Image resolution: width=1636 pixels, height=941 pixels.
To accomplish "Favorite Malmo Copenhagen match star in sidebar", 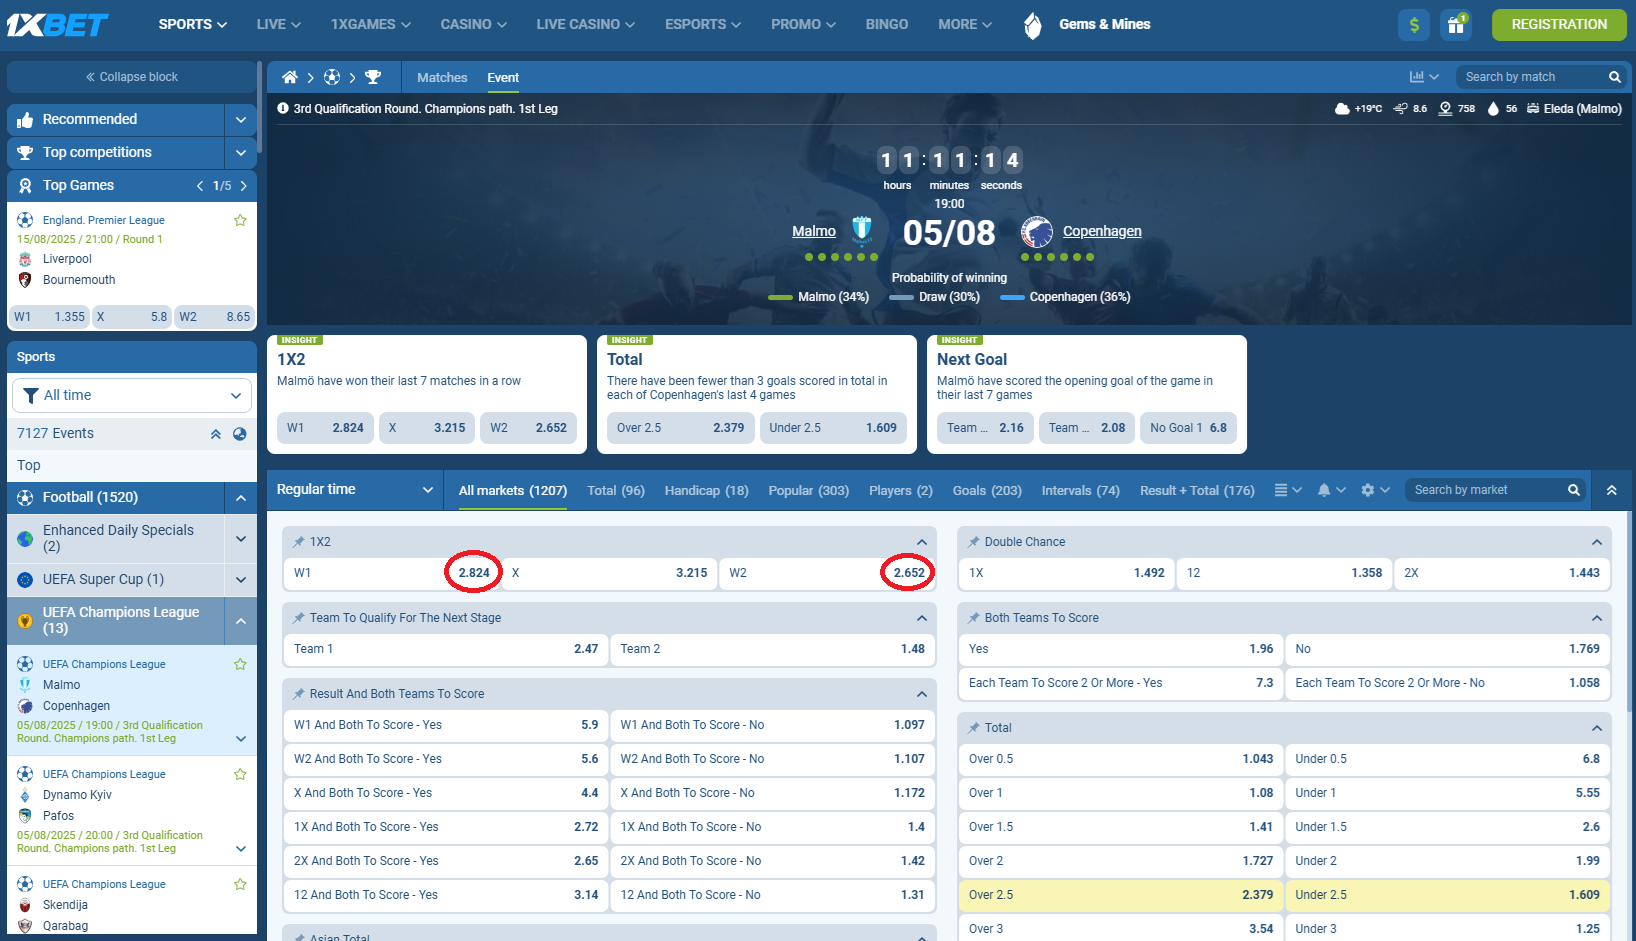I will coord(240,664).
